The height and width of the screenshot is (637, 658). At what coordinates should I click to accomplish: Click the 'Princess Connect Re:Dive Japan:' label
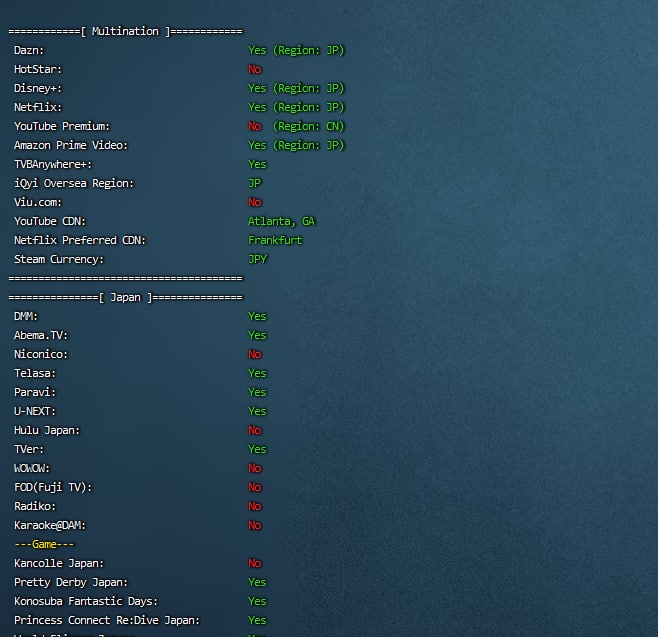pos(107,620)
